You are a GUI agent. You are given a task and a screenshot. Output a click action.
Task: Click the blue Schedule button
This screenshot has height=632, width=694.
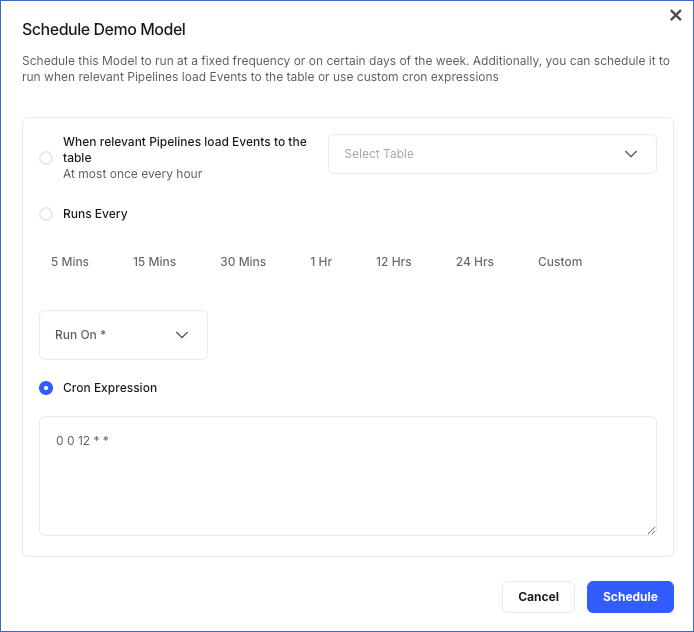(x=630, y=597)
